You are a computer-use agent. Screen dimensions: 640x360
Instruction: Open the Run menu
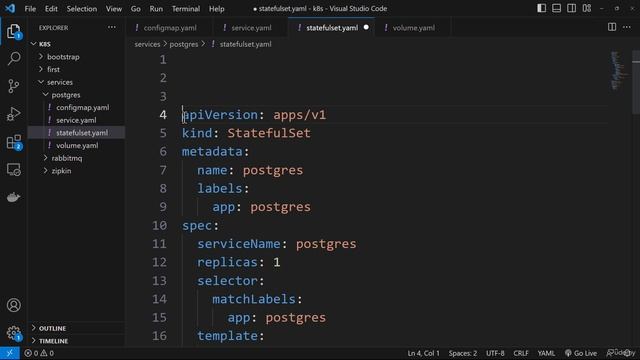[156, 9]
